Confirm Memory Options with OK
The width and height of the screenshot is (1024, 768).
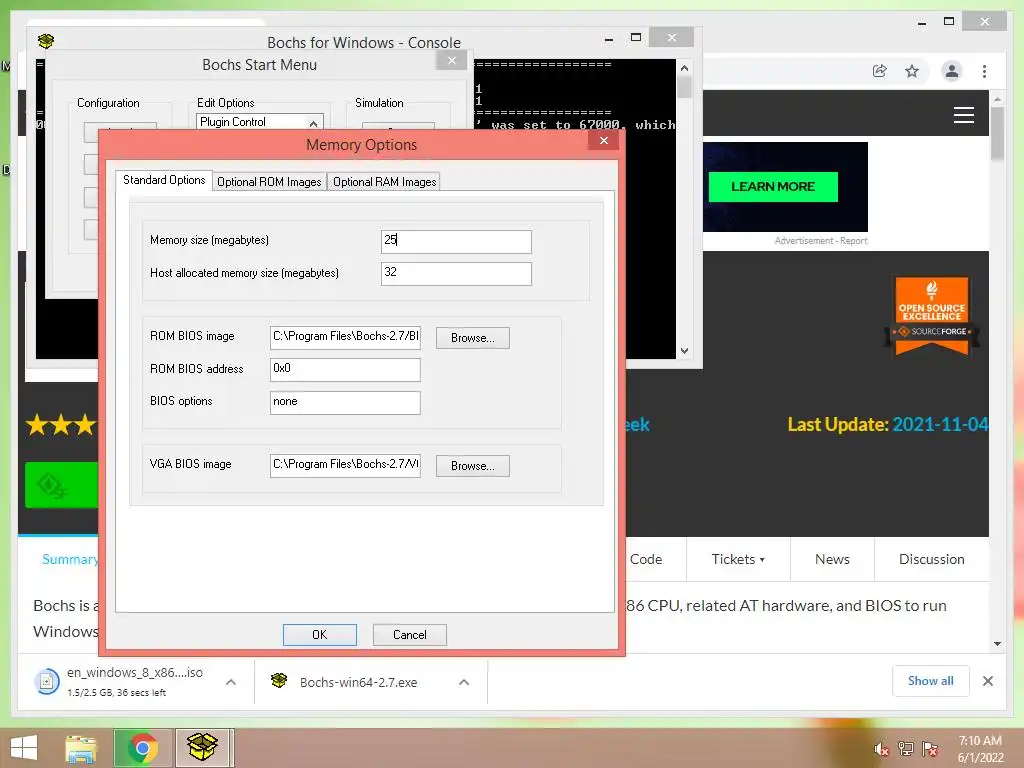coord(319,635)
